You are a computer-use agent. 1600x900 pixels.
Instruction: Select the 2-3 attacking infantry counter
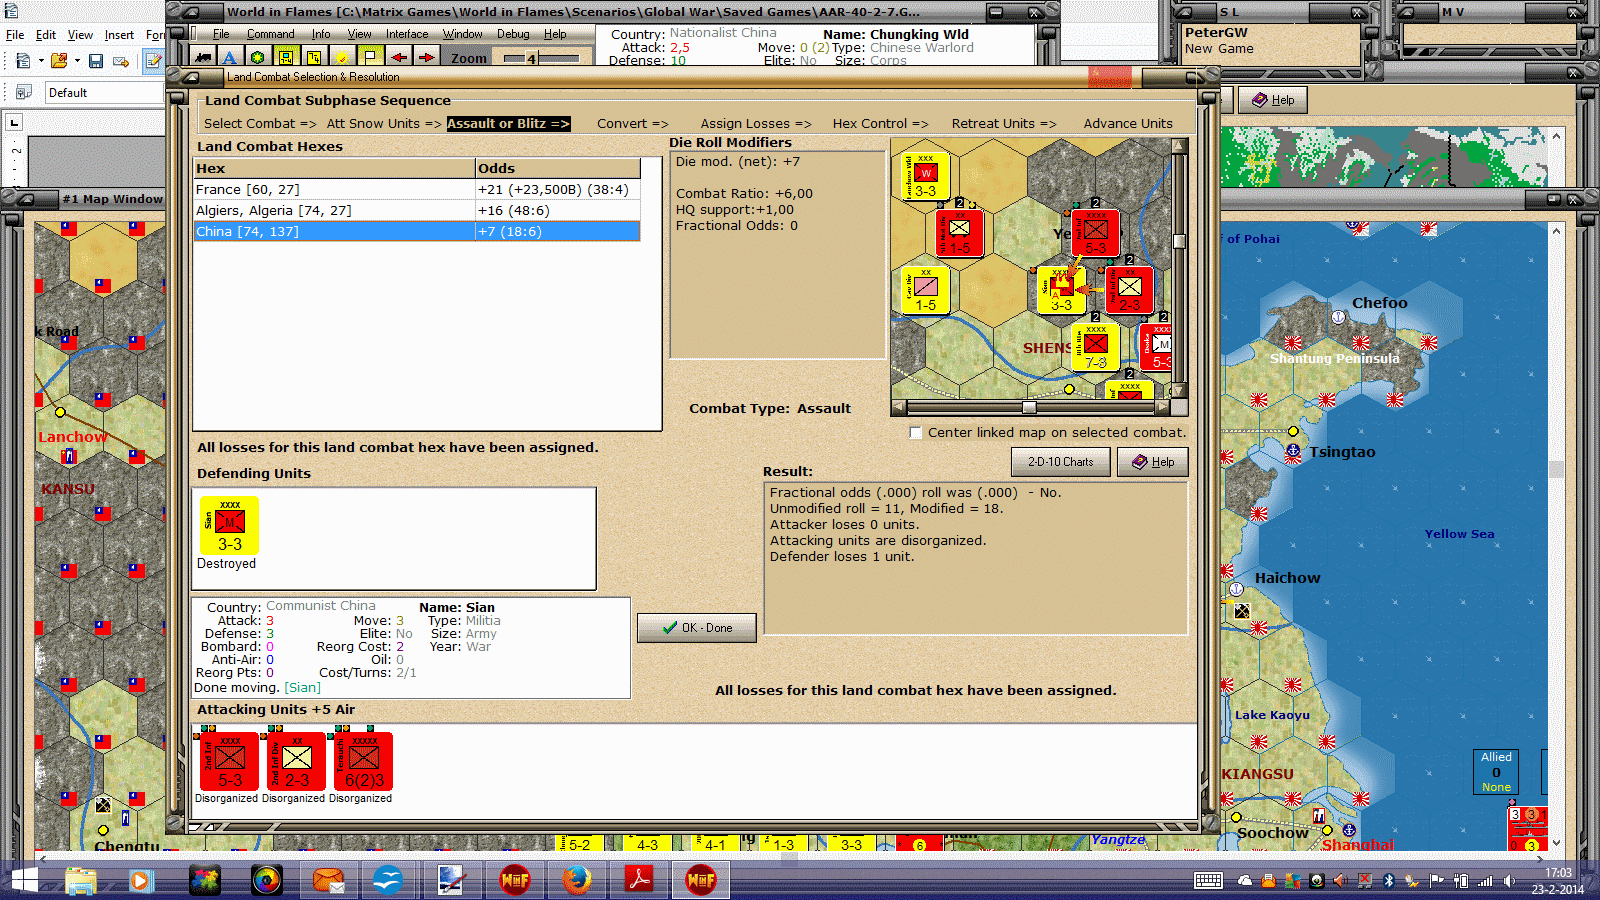[297, 761]
